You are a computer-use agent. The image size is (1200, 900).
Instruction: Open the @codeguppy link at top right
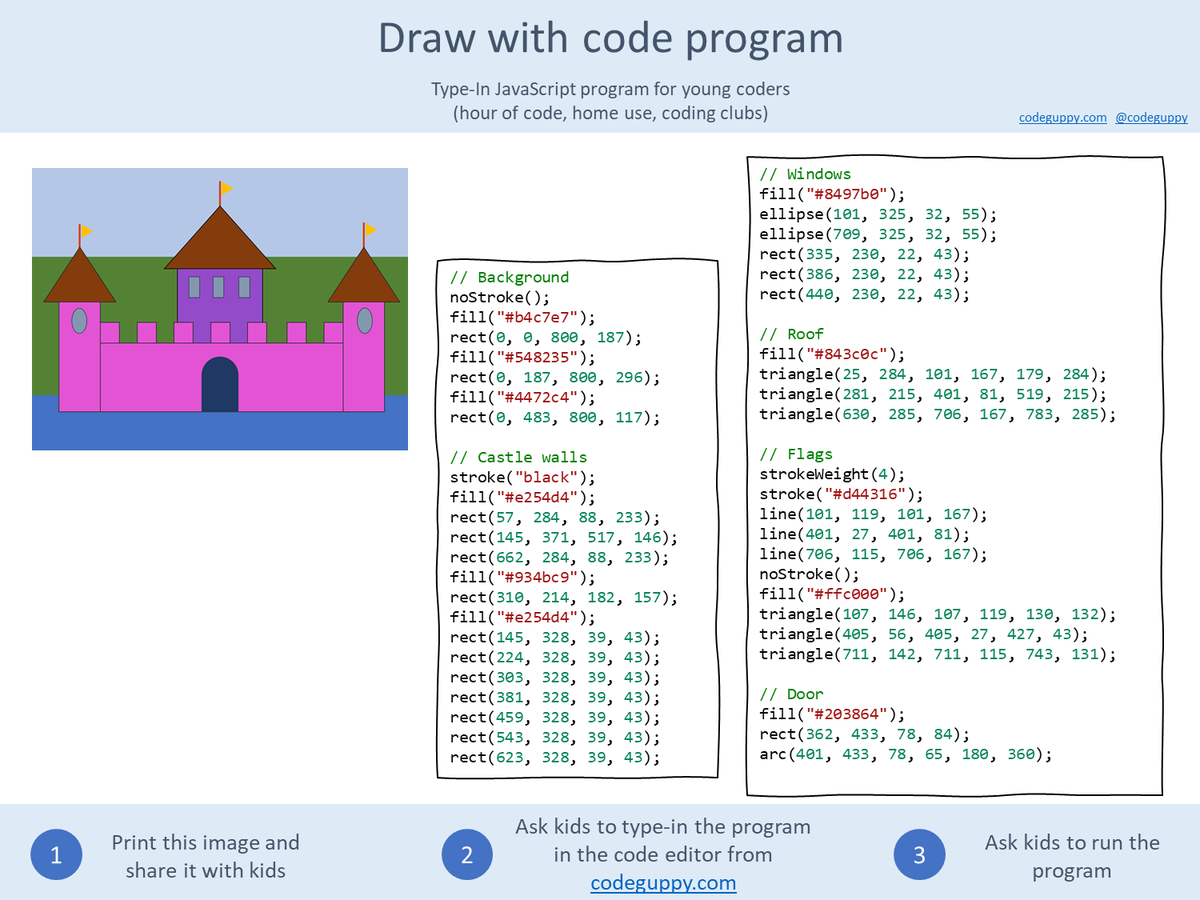point(1151,117)
